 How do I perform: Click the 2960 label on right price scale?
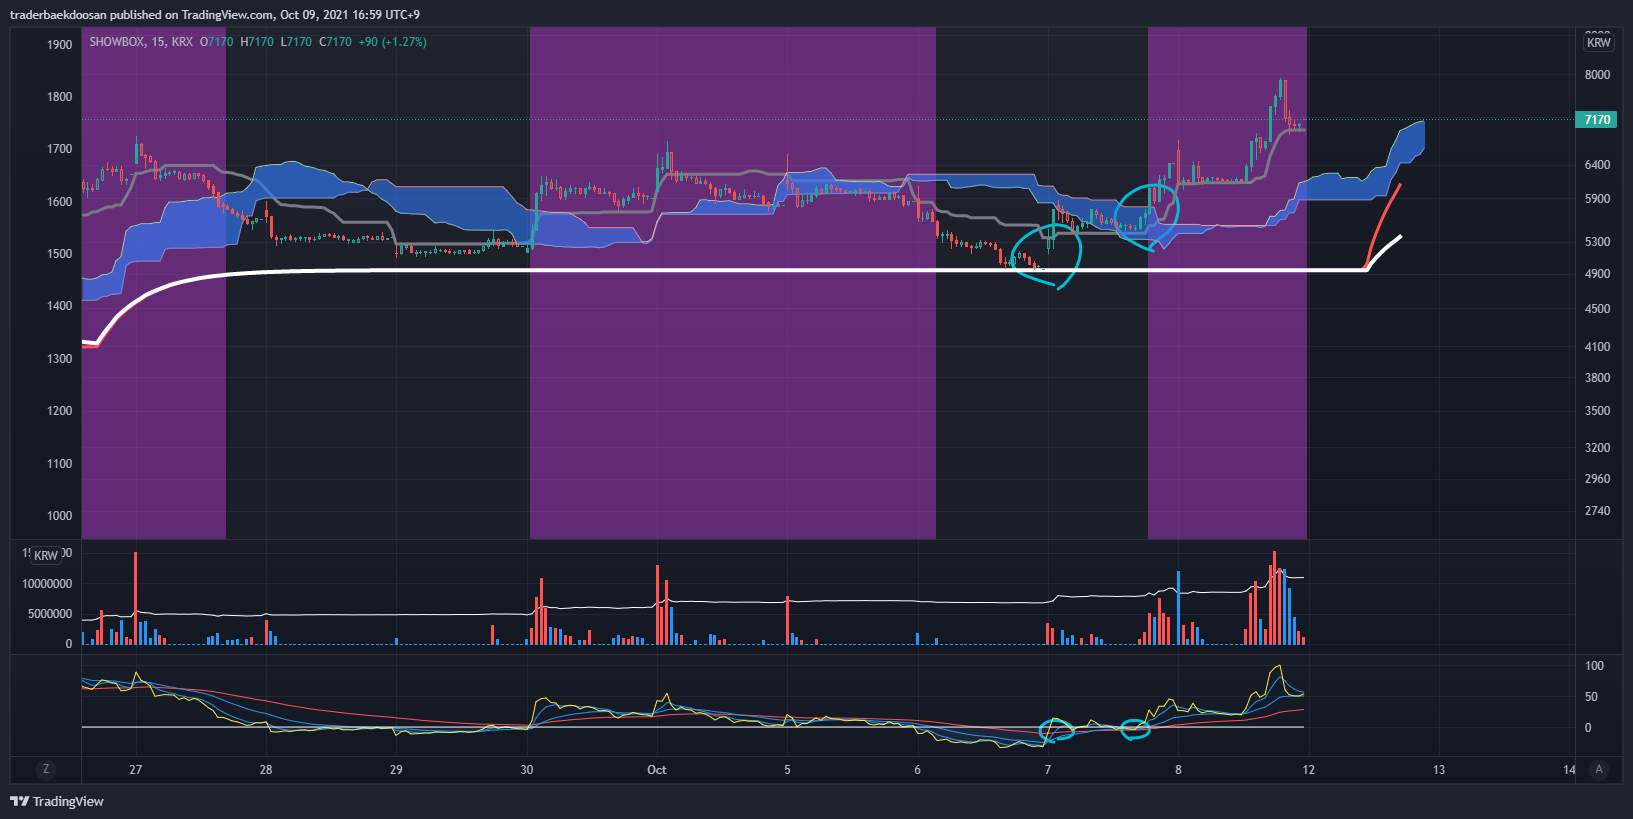pyautogui.click(x=1598, y=479)
